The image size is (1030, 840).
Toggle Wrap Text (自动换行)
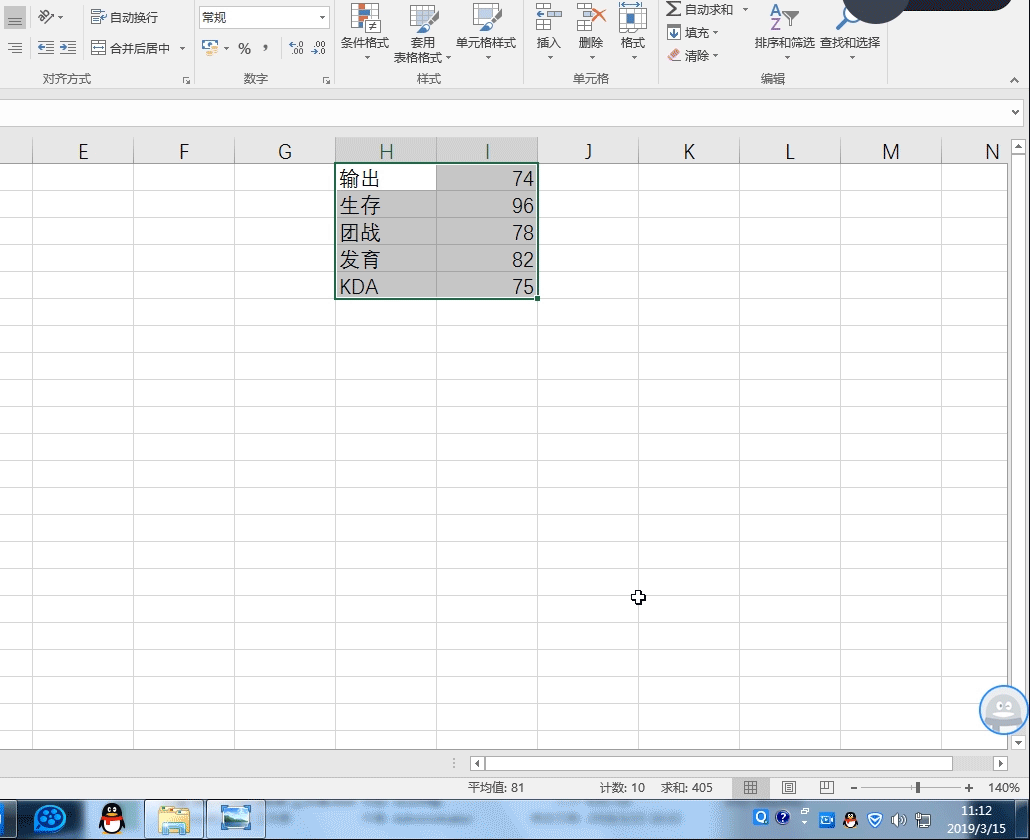point(124,17)
